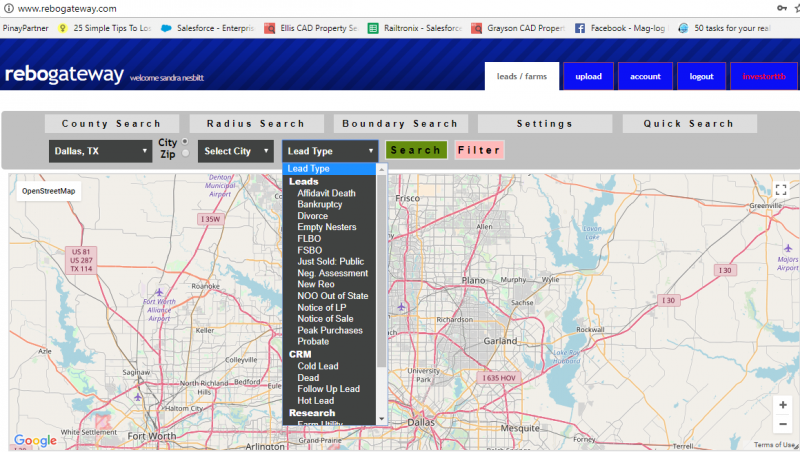Image resolution: width=800 pixels, height=452 pixels.
Task: Open Grayson CAD Property bookmark
Action: coord(518,28)
